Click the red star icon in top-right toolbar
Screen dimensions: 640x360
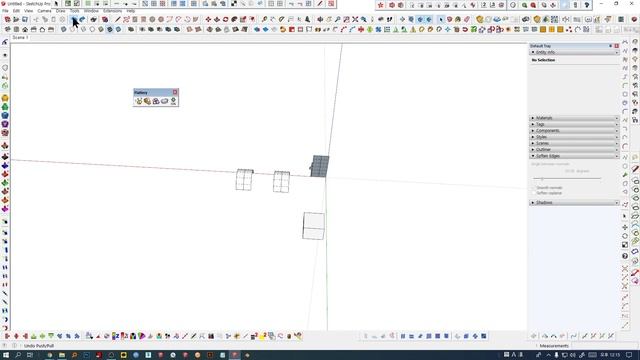coord(381,5)
